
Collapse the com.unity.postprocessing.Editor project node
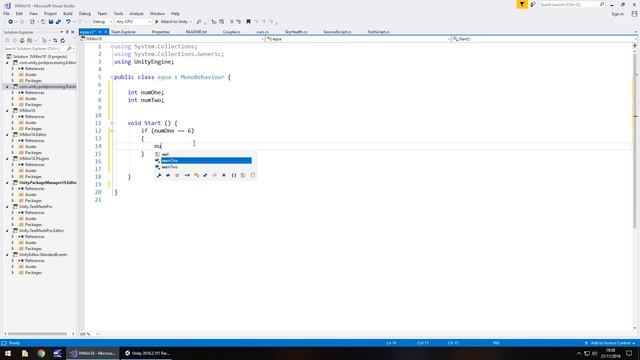click(x=7, y=63)
